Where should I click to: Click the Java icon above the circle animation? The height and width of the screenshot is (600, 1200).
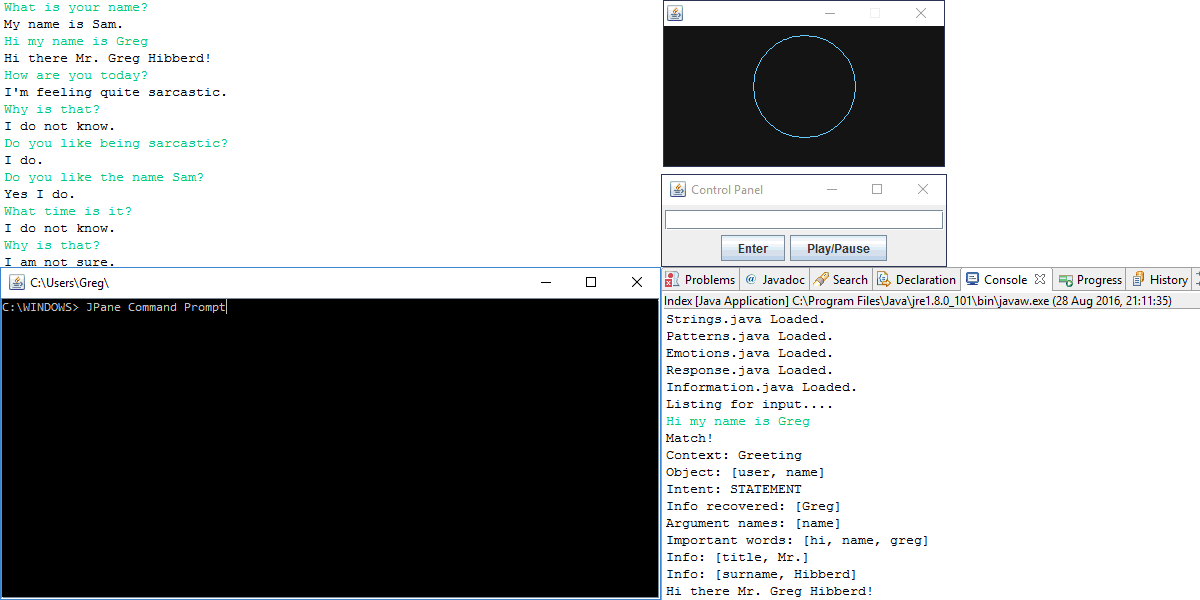[x=676, y=13]
